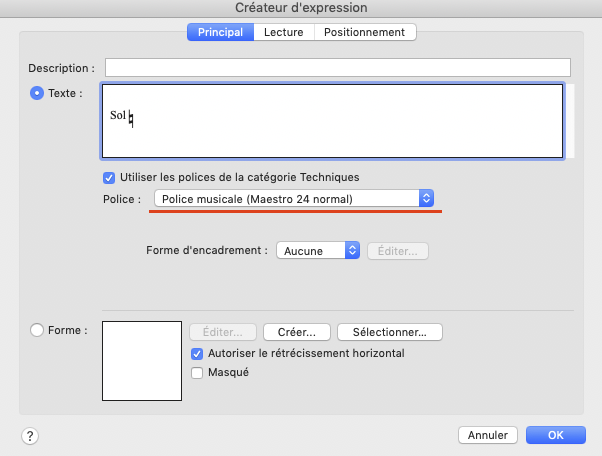Click the Sélectionner... button
The image size is (602, 456).
pos(390,331)
